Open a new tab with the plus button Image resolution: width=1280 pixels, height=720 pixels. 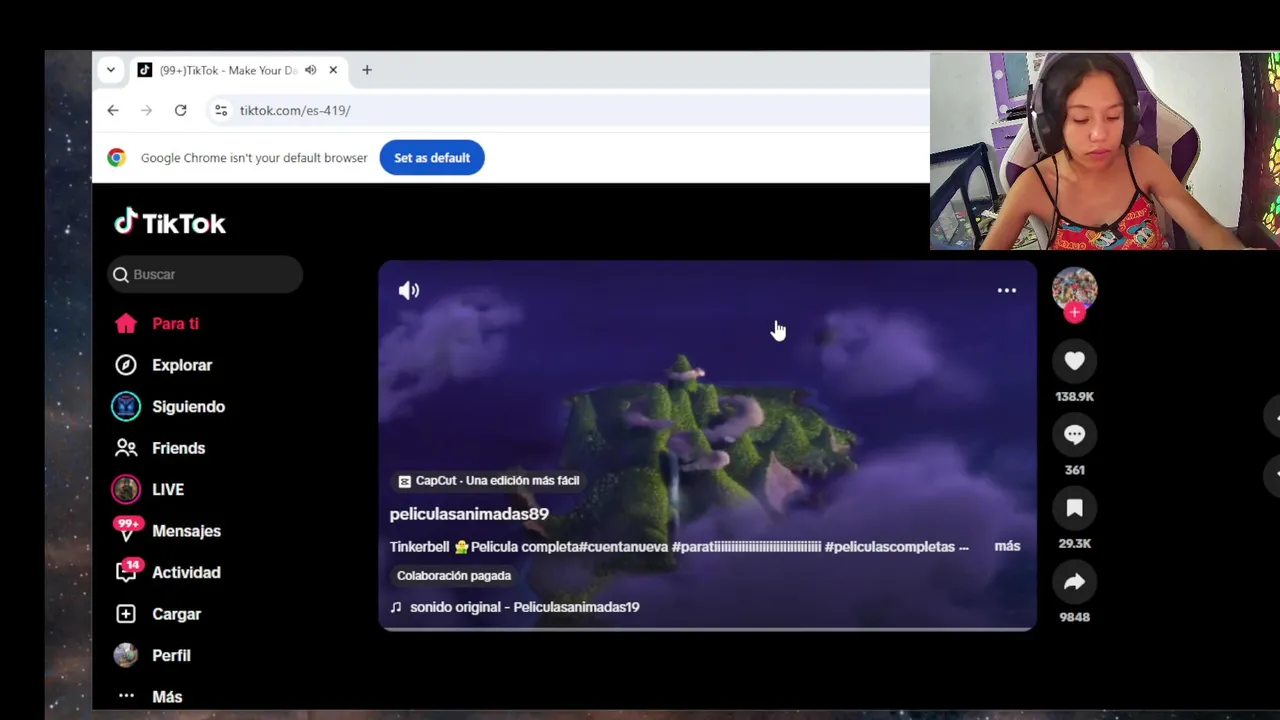pos(367,70)
